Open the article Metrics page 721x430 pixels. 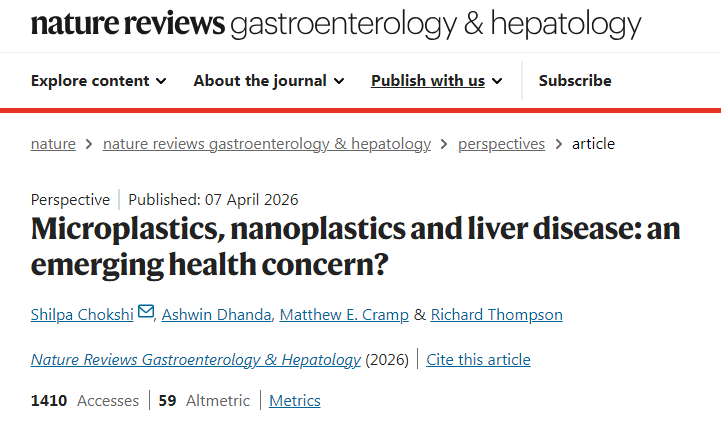point(295,401)
